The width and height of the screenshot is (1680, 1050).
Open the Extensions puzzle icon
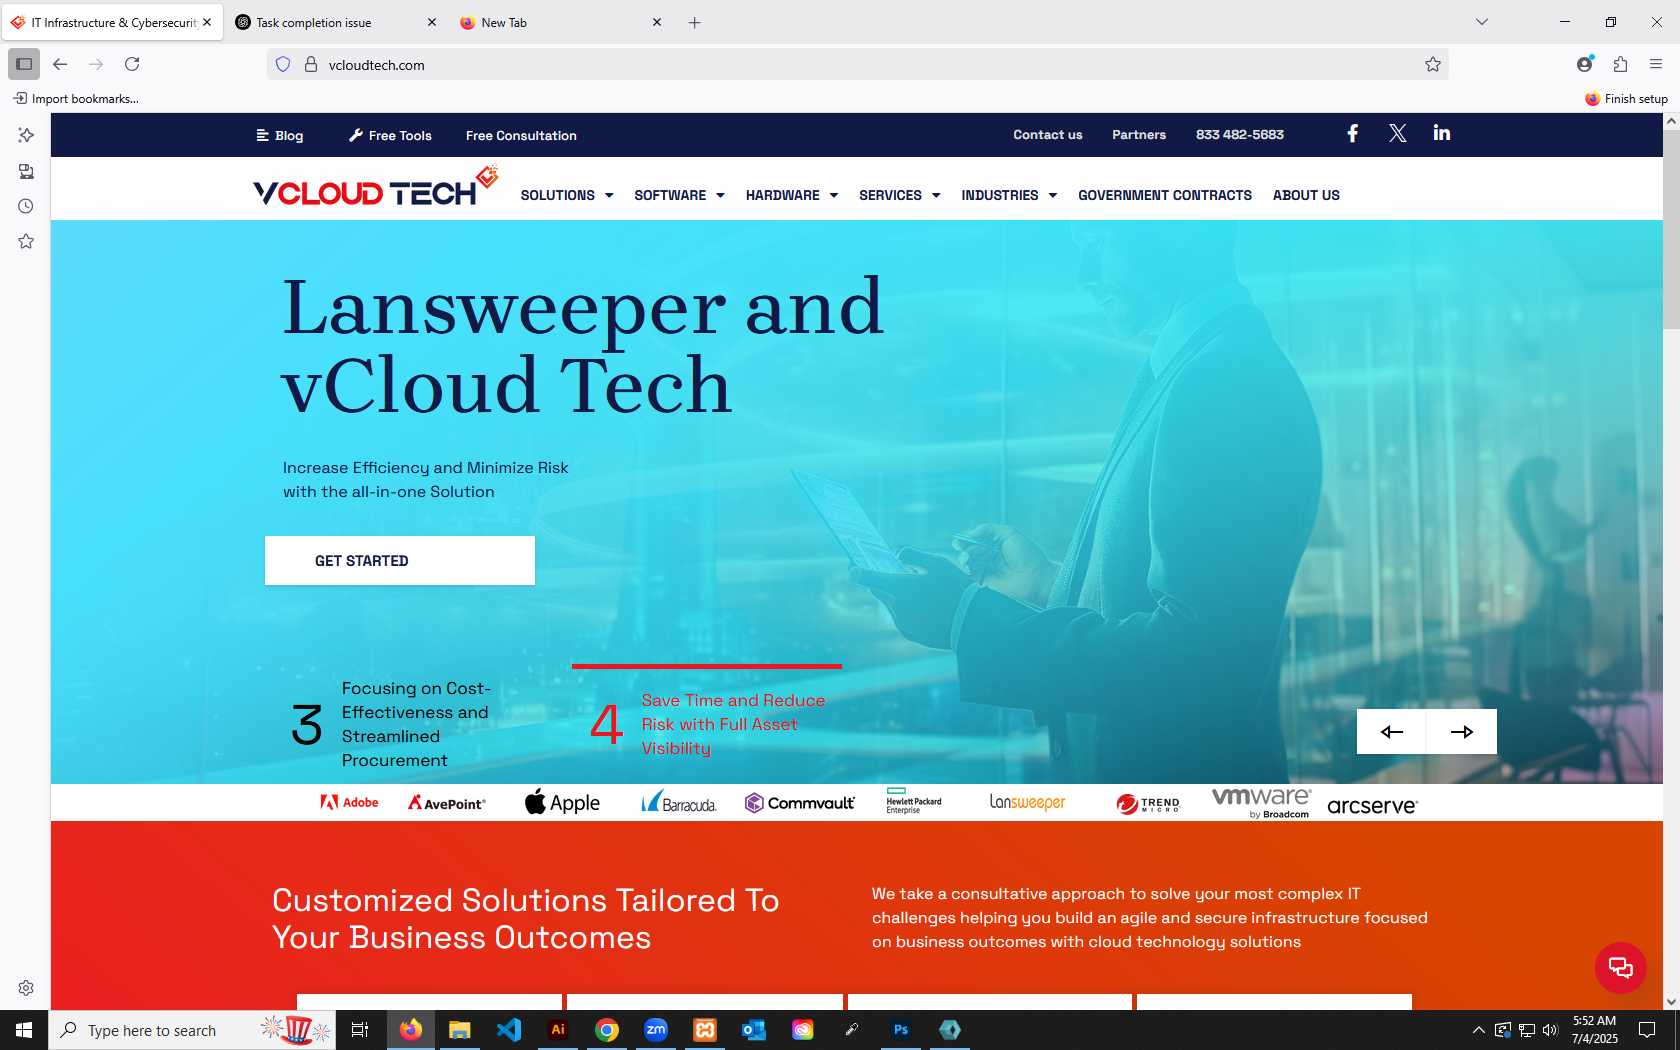[x=1620, y=64]
